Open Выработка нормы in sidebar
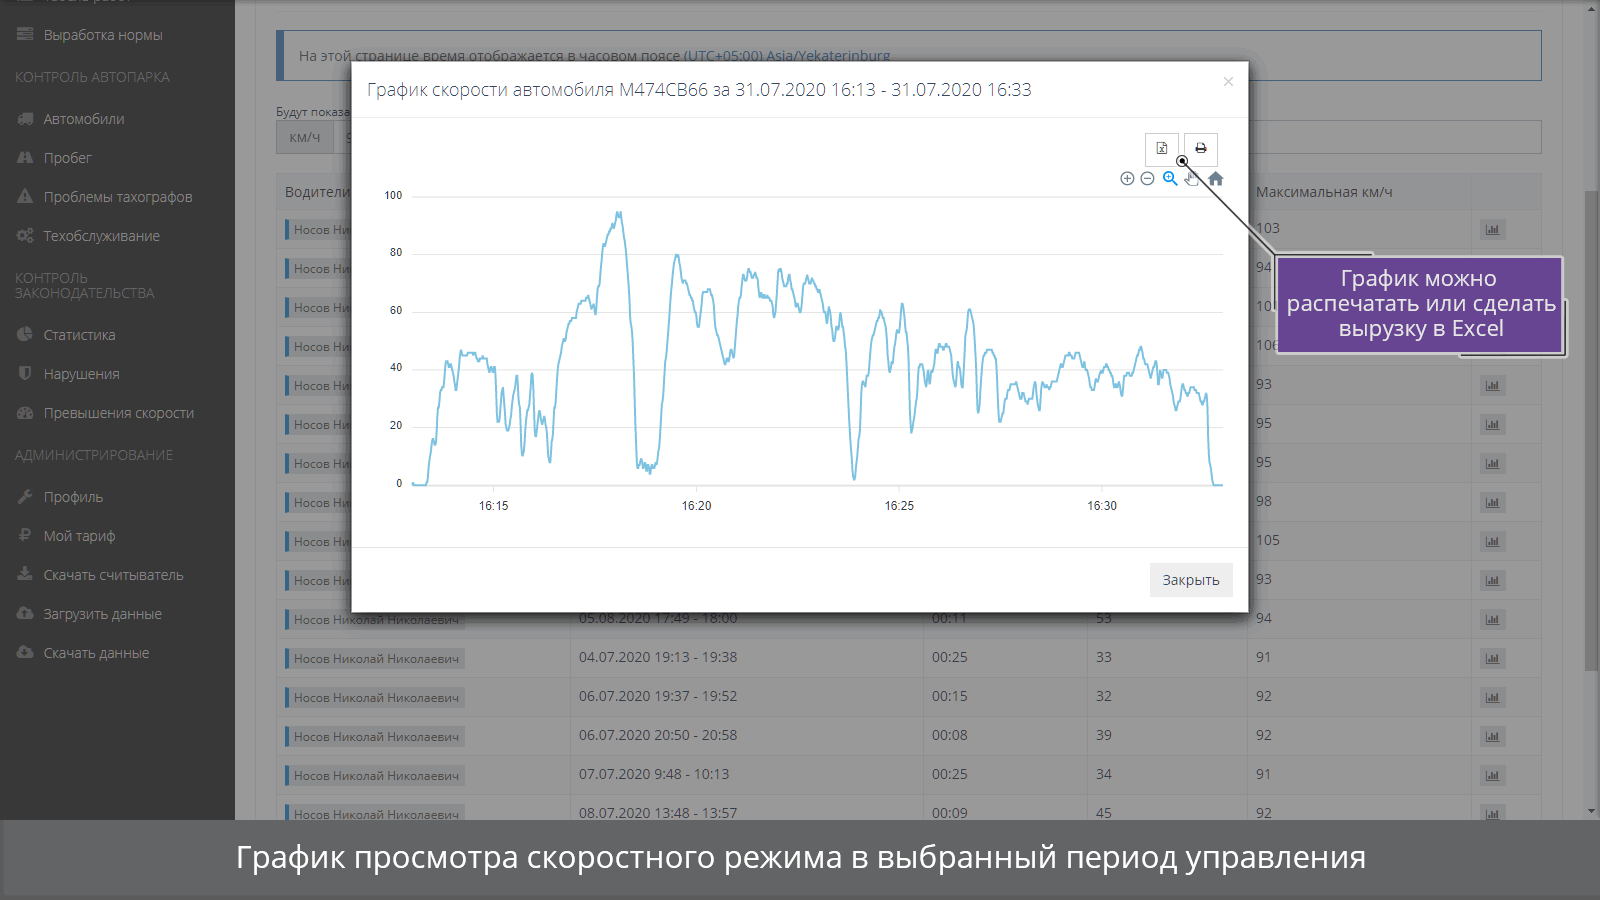Viewport: 1600px width, 900px height. coord(103,35)
